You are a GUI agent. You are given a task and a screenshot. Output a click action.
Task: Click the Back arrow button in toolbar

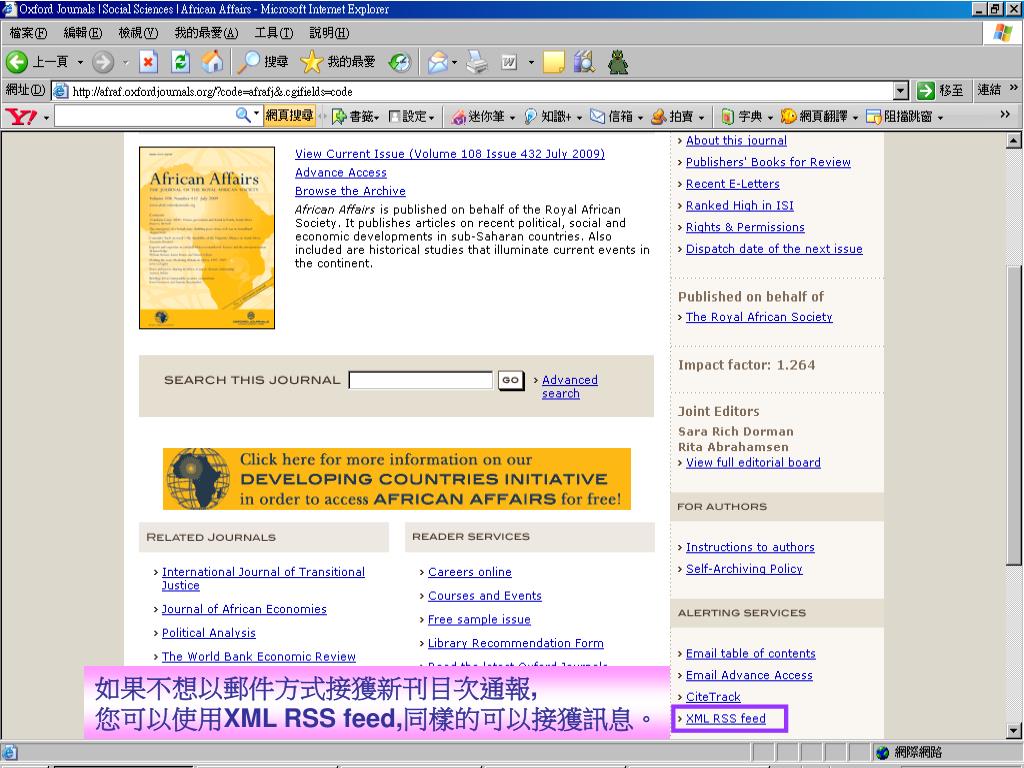pos(17,62)
